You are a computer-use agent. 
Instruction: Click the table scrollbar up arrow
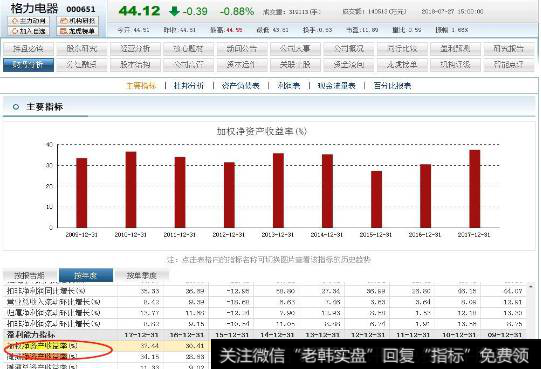[531, 287]
